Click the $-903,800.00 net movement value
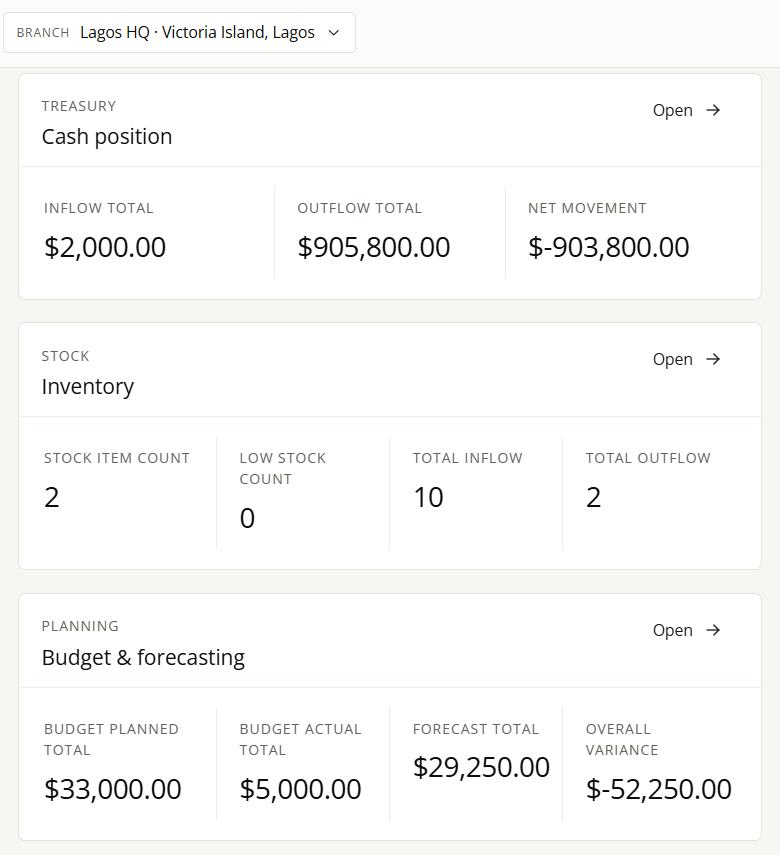 pyautogui.click(x=609, y=247)
